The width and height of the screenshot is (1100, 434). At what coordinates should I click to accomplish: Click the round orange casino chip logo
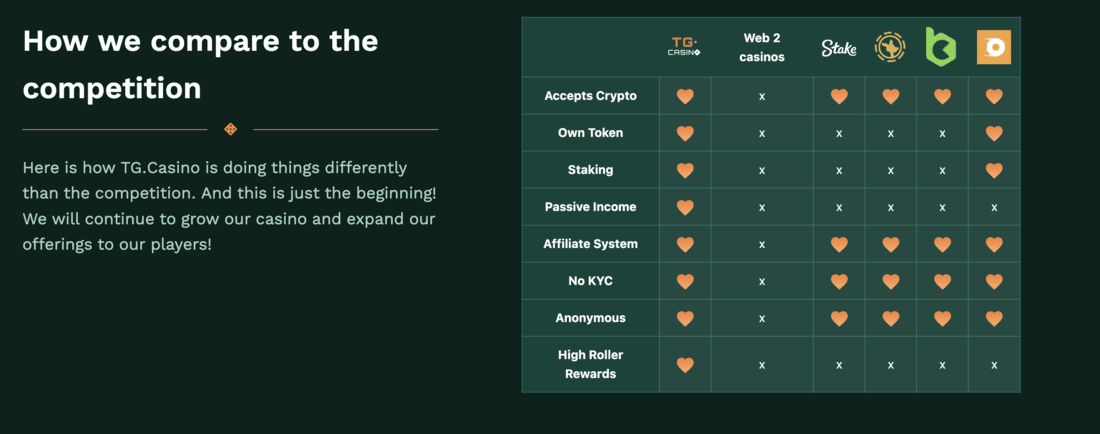coord(890,48)
